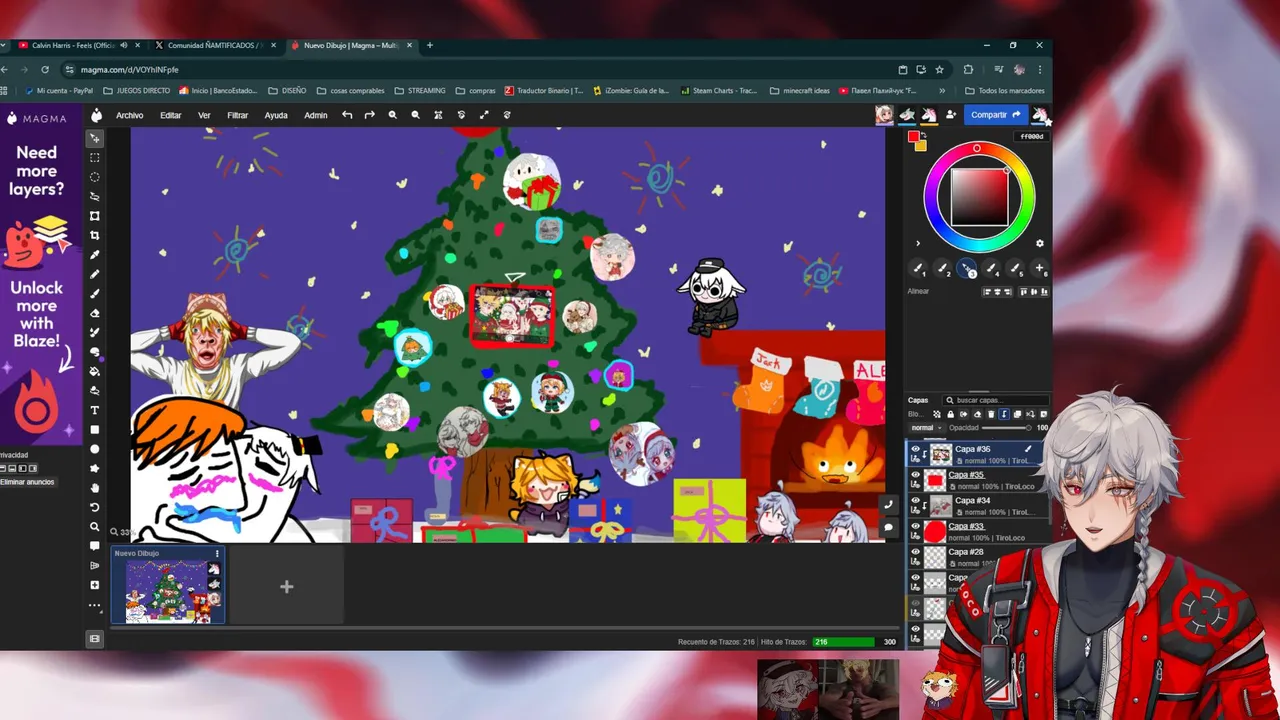Image resolution: width=1280 pixels, height=720 pixels.
Task: Click the Eliminar anuncios link
Action: tap(27, 482)
